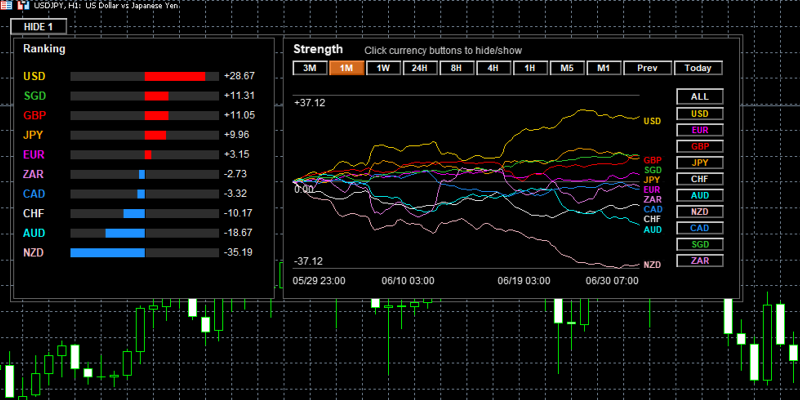Select the 1H timeframe
Image resolution: width=800 pixels, height=400 pixels.
click(530, 68)
